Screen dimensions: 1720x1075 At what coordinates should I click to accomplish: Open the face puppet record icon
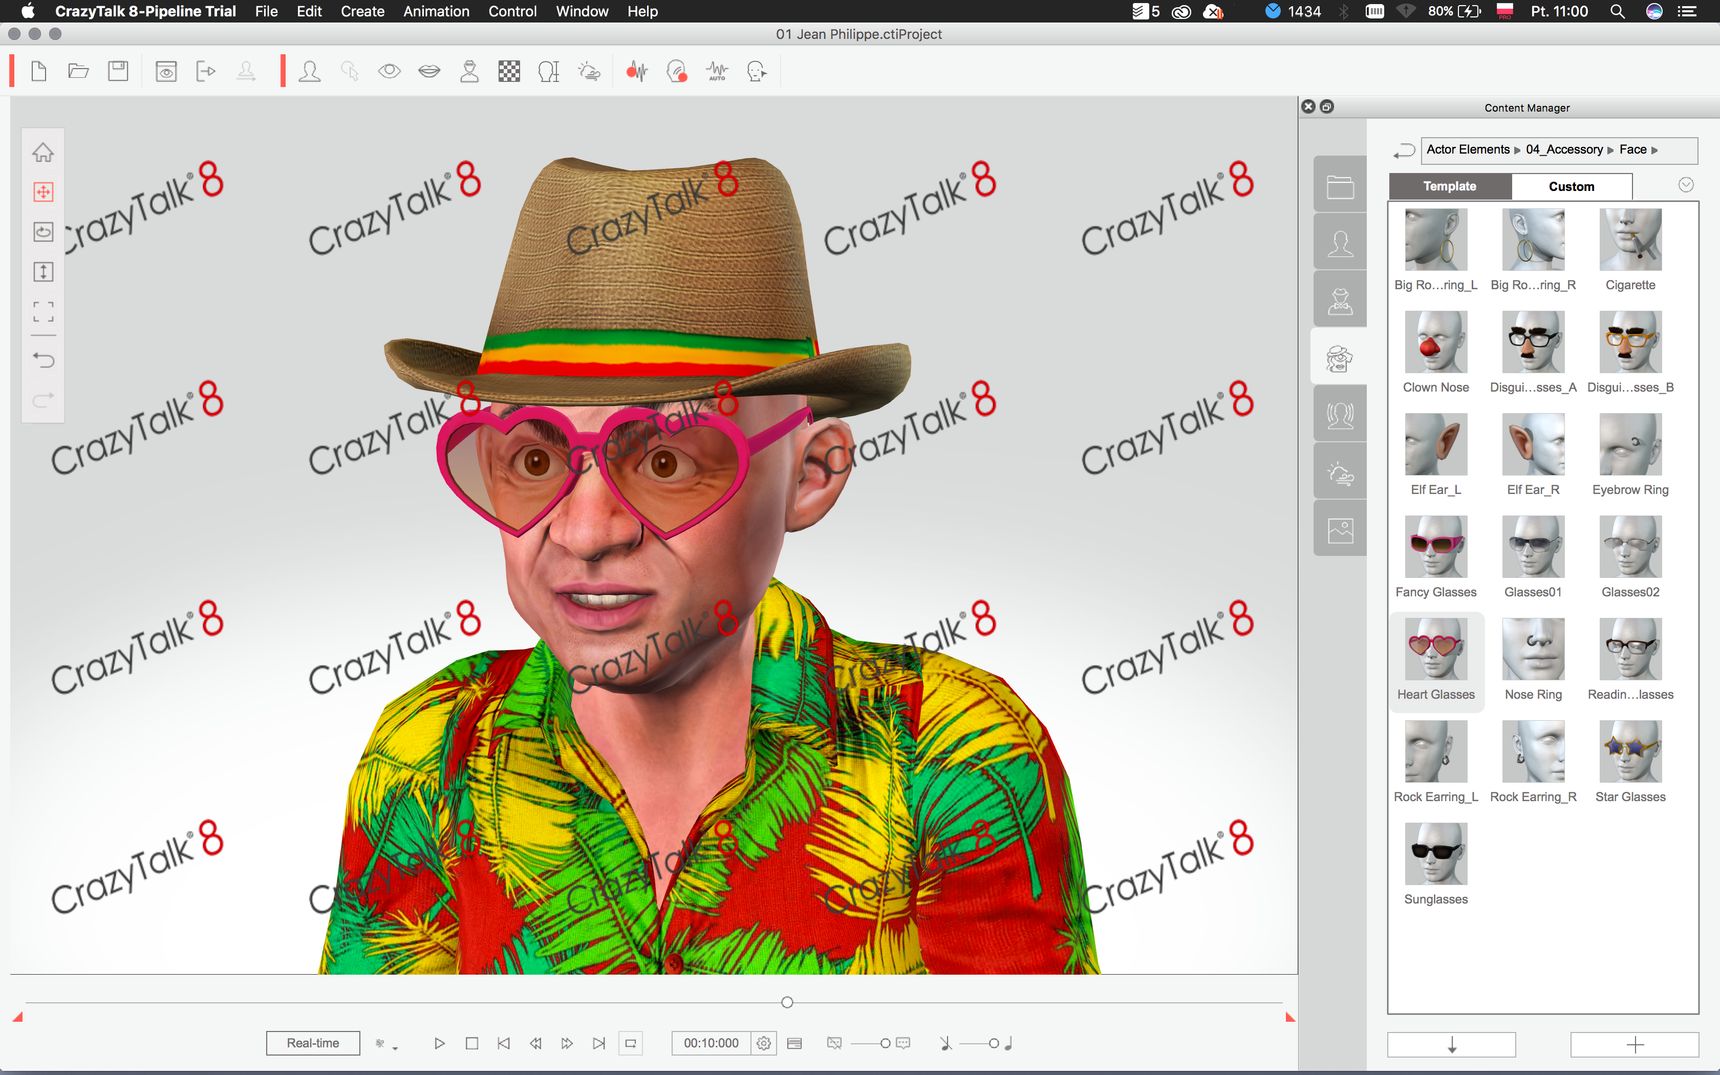[677, 71]
